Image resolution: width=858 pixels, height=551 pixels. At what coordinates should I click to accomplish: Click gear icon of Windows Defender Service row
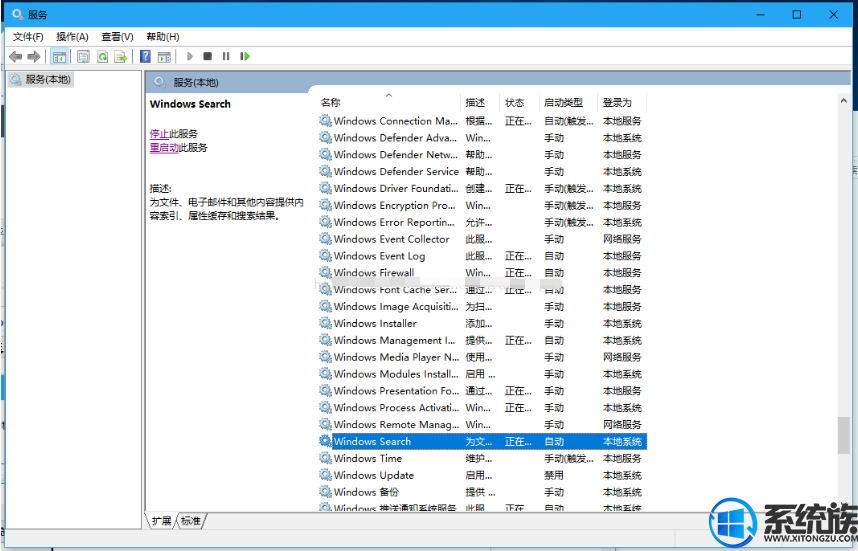[x=326, y=171]
